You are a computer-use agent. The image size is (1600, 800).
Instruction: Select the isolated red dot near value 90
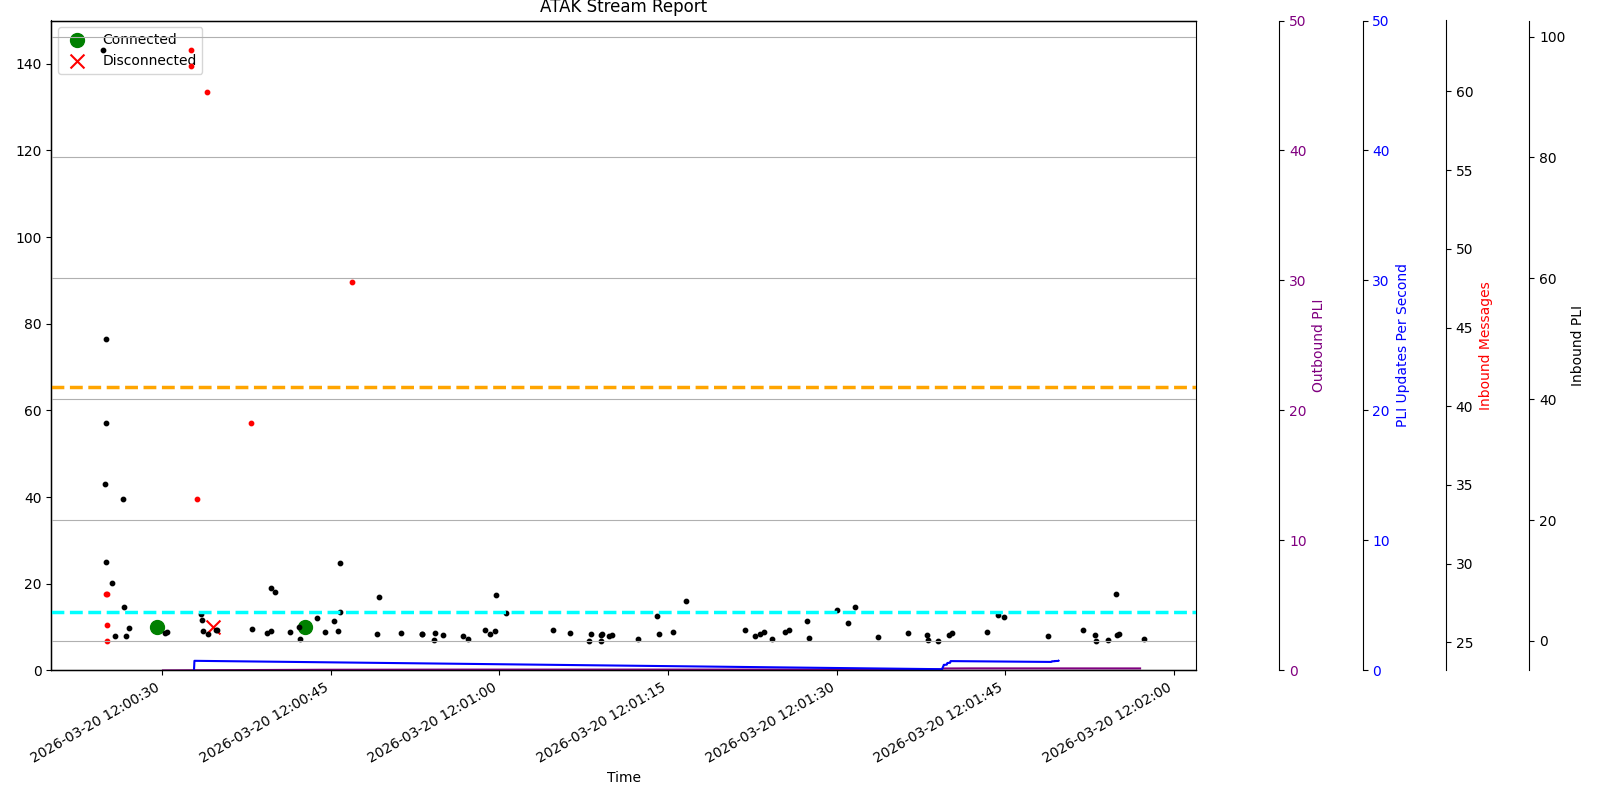(x=352, y=282)
